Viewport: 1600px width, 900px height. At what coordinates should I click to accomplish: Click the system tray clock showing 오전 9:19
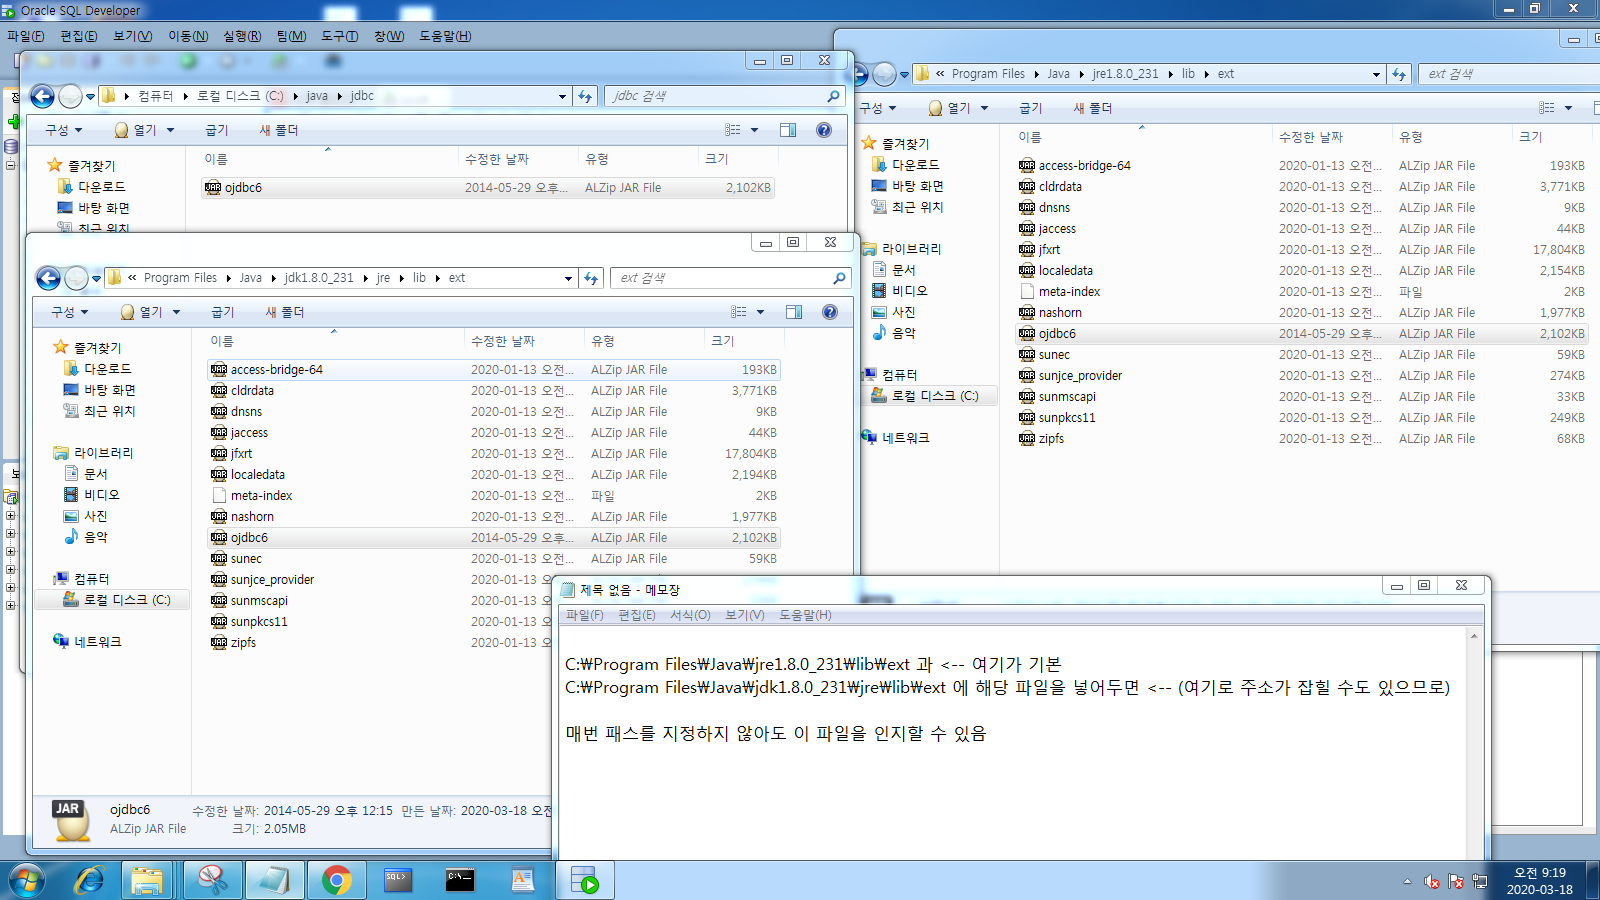click(1540, 881)
